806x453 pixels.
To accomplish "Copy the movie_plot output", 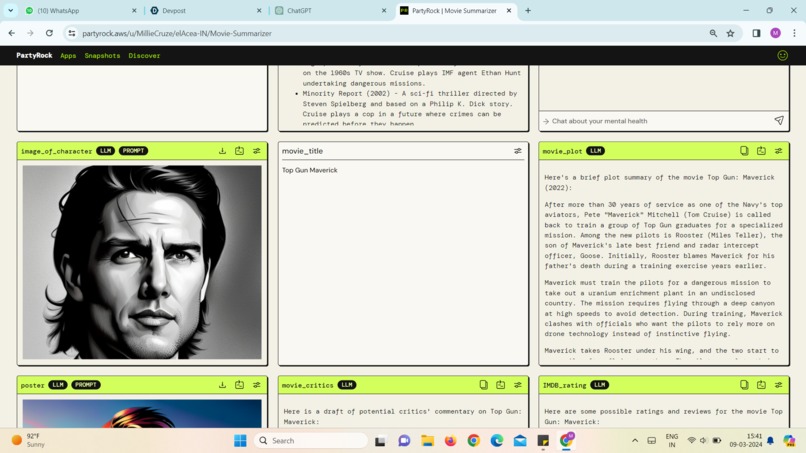I will (744, 151).
